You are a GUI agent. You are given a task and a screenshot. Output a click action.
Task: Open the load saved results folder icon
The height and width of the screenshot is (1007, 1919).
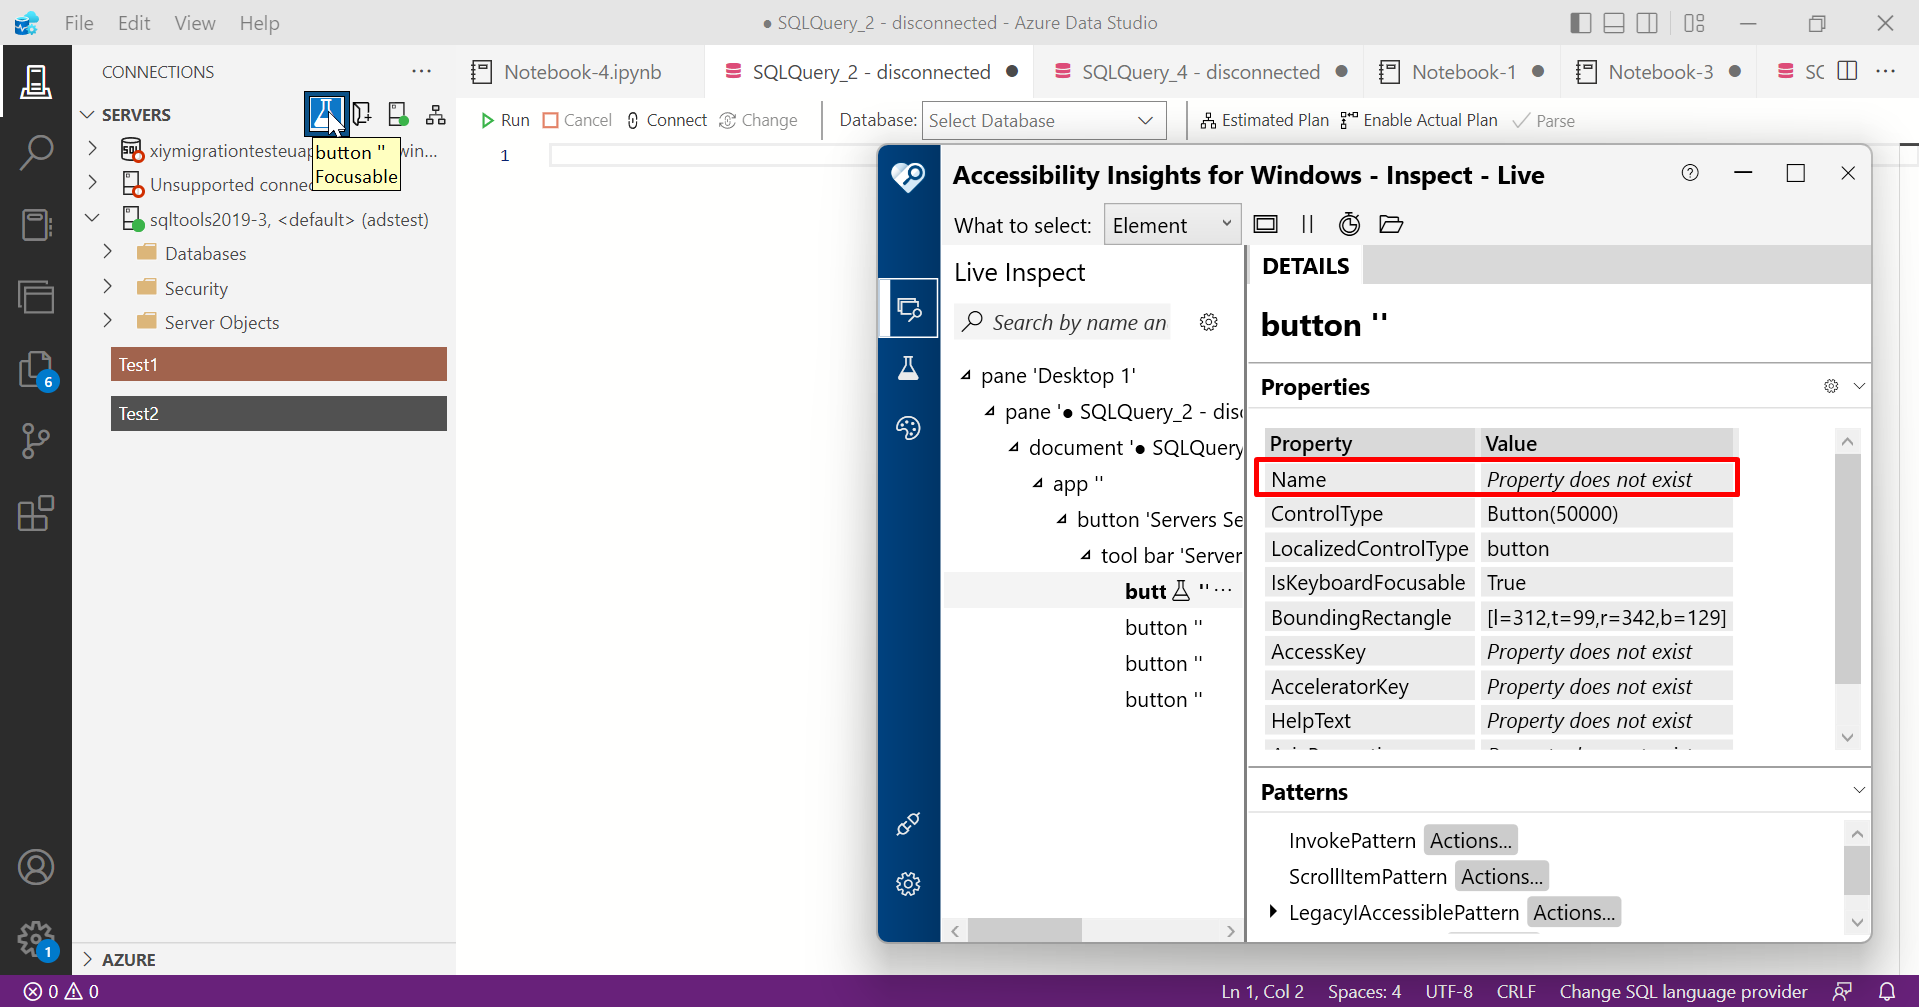pyautogui.click(x=1391, y=224)
